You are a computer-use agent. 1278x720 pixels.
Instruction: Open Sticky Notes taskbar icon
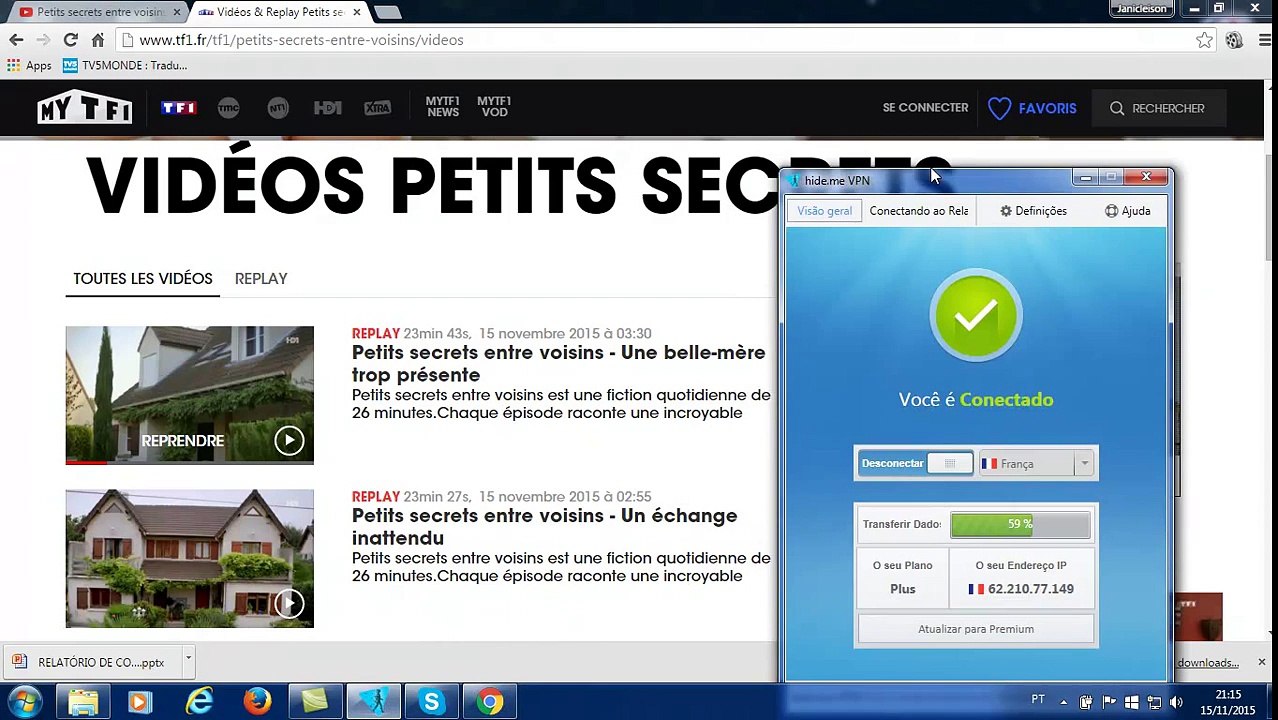coord(315,702)
